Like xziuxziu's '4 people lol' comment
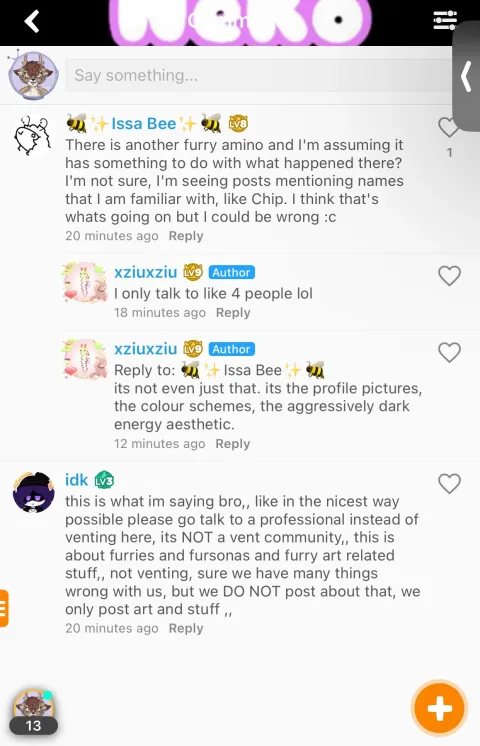 click(449, 275)
